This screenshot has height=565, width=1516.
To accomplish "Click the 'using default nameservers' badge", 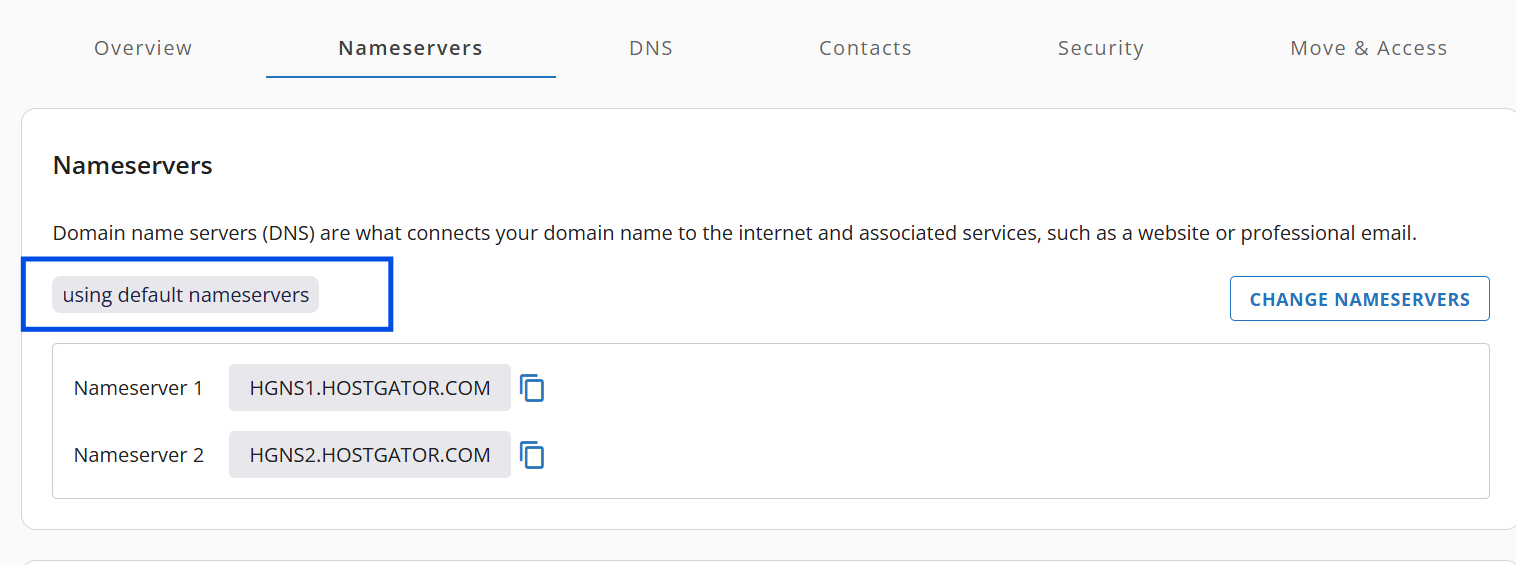I will click(186, 295).
